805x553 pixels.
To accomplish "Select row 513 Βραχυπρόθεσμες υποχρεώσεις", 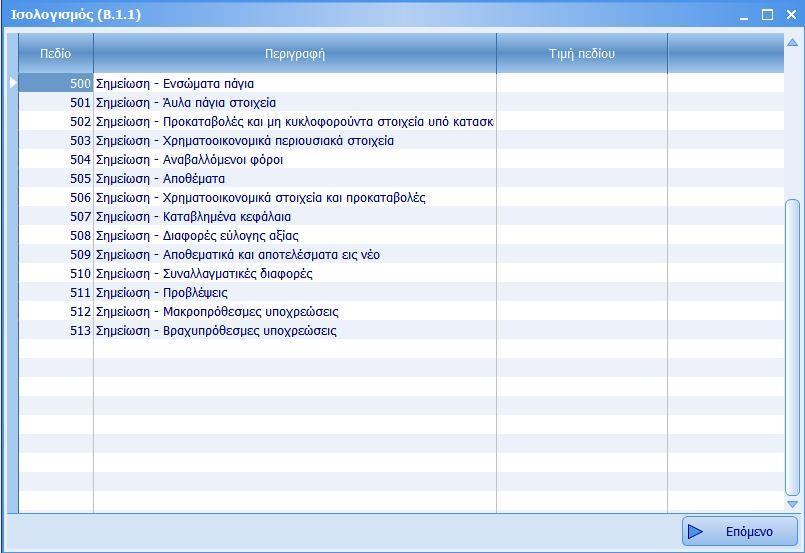I will [401, 330].
